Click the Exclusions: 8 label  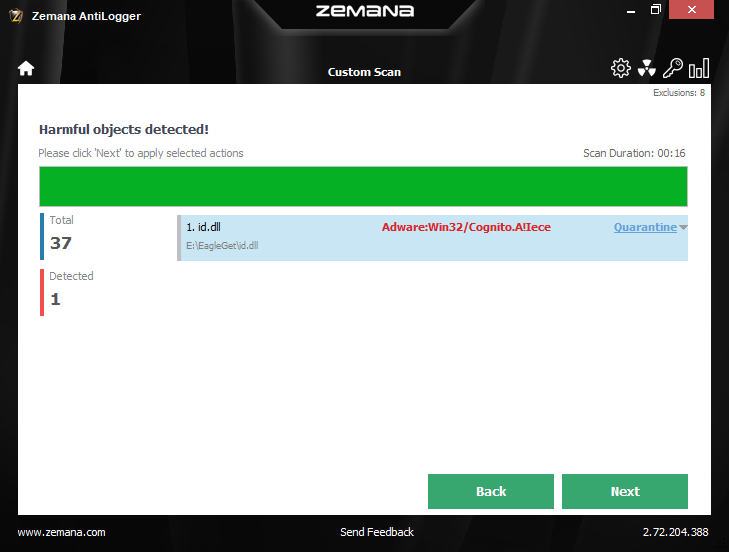click(679, 93)
